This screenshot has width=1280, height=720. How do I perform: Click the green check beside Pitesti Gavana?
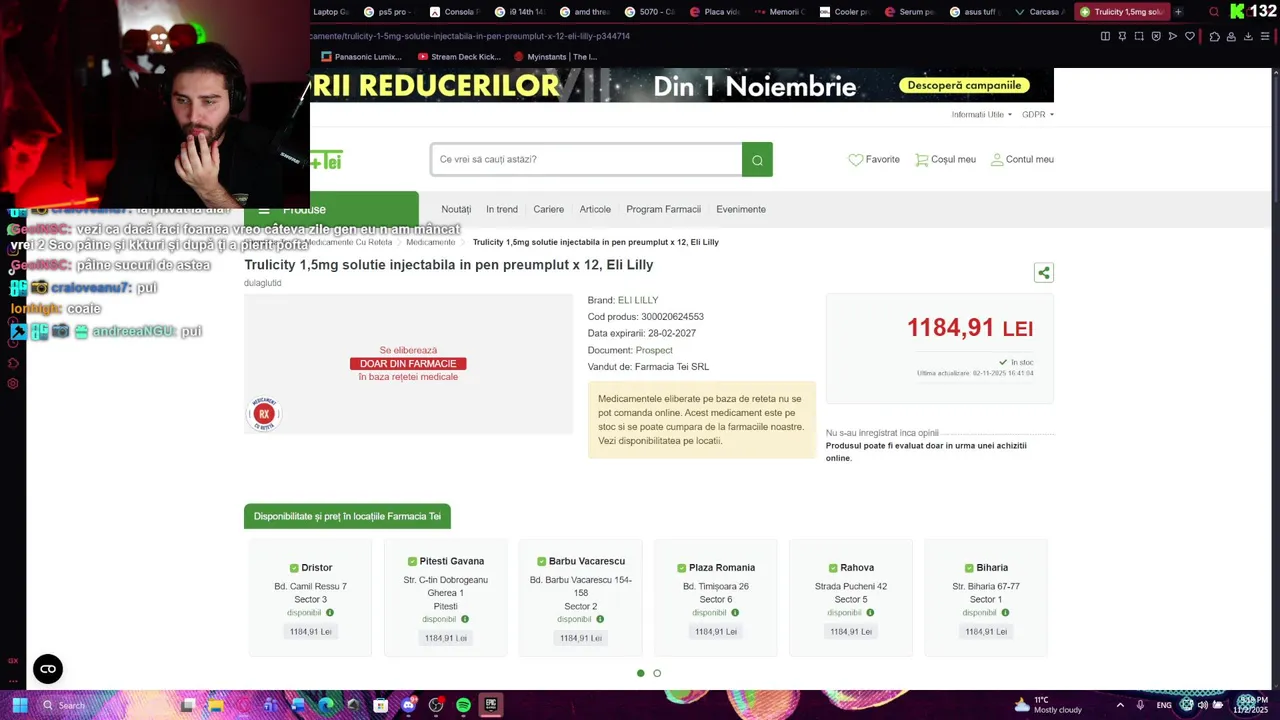click(x=412, y=561)
